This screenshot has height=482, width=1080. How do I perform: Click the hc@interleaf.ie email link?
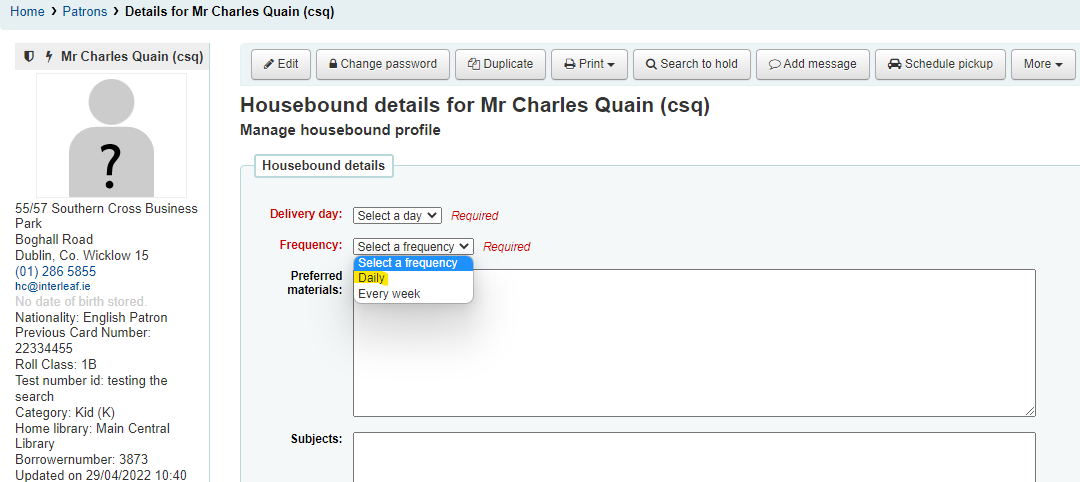[52, 286]
